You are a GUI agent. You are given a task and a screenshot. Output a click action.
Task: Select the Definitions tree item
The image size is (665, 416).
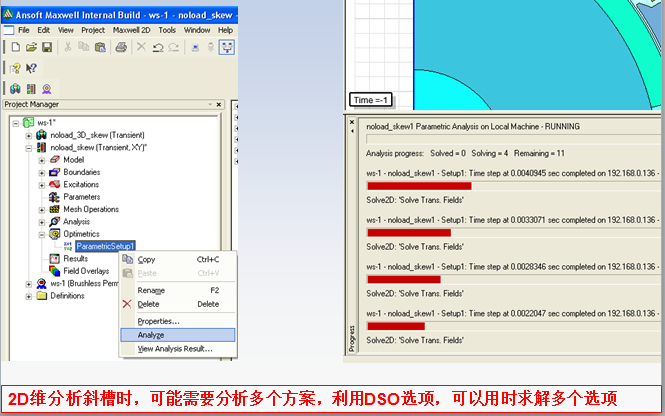(x=67, y=296)
